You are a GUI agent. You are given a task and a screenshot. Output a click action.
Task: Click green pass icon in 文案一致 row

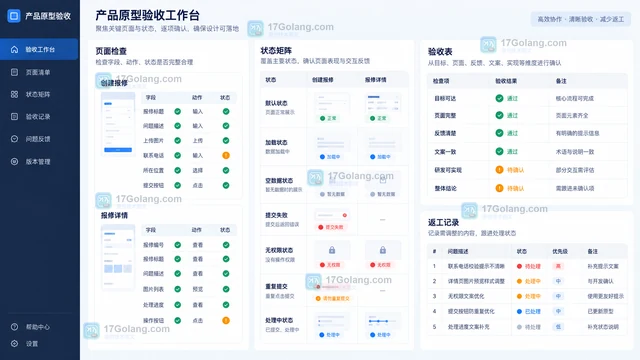[499, 151]
